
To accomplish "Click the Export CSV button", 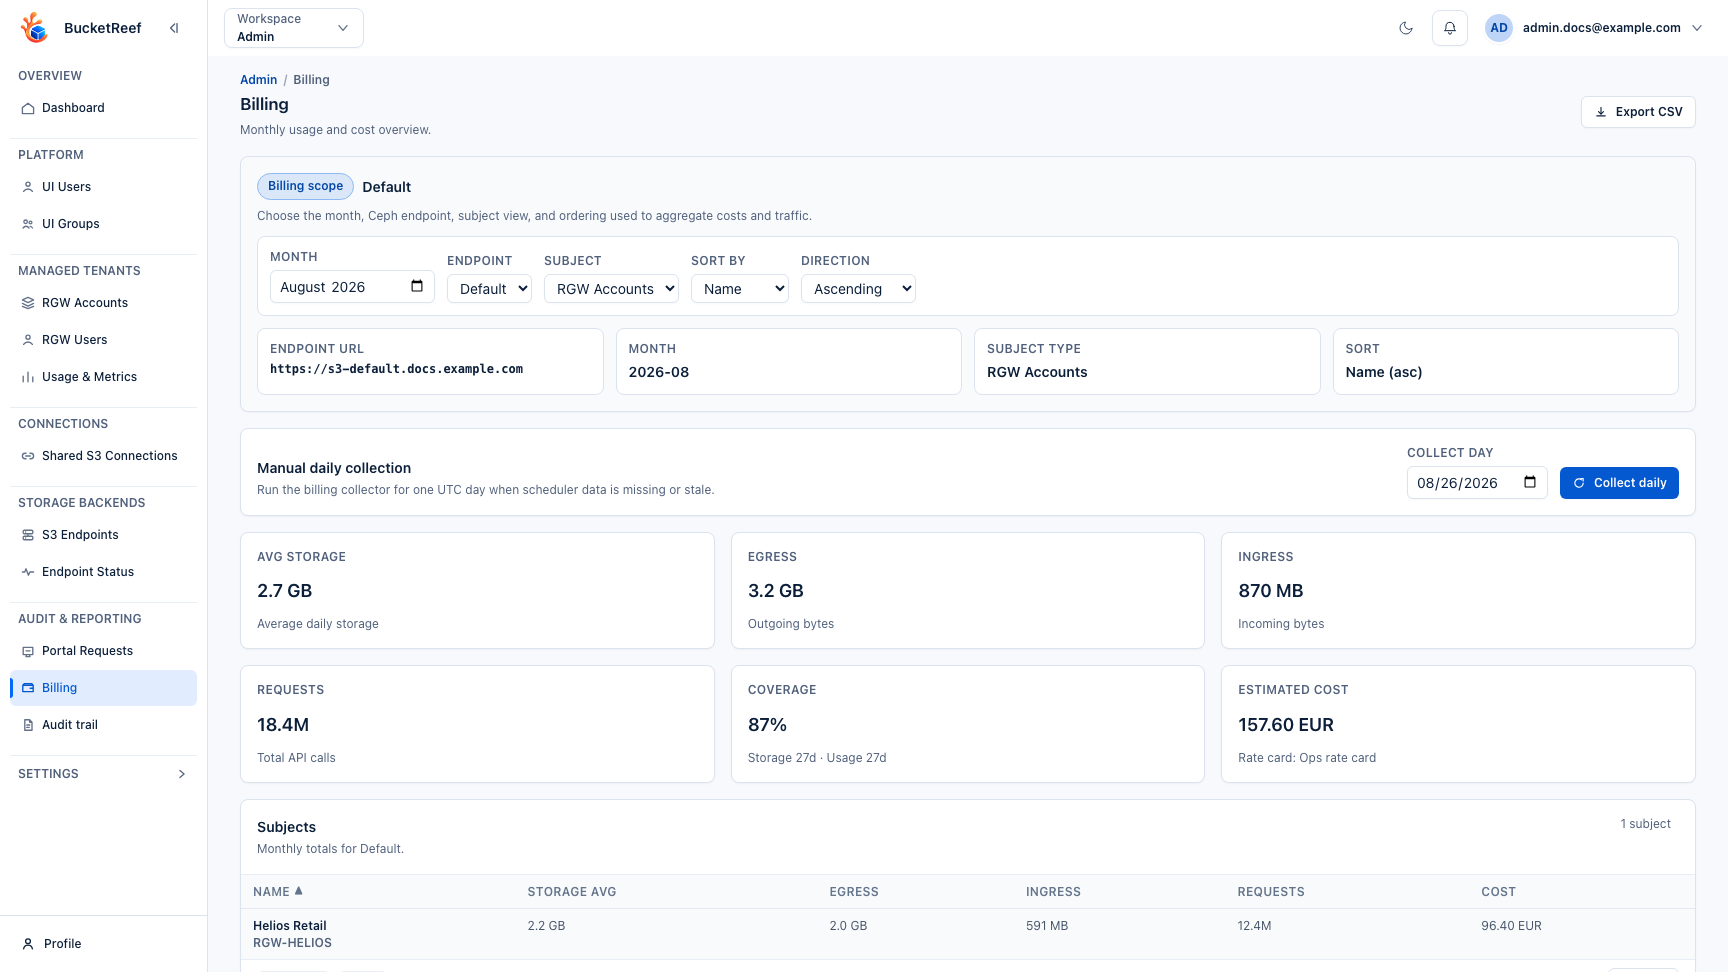I will tap(1638, 112).
